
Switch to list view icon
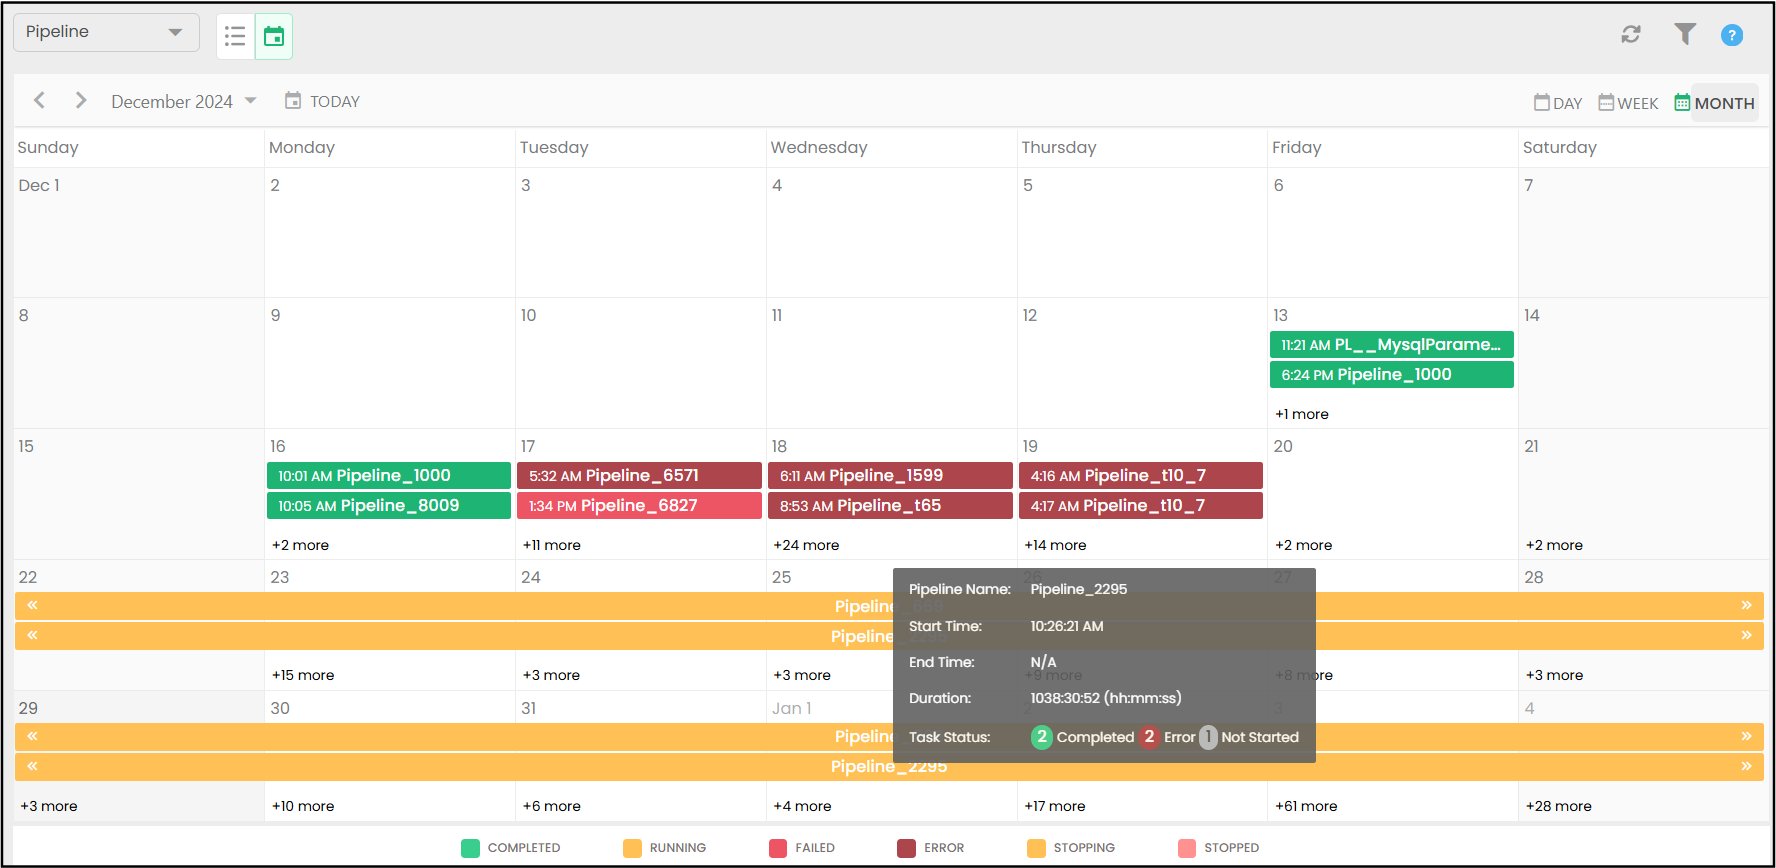coord(235,37)
